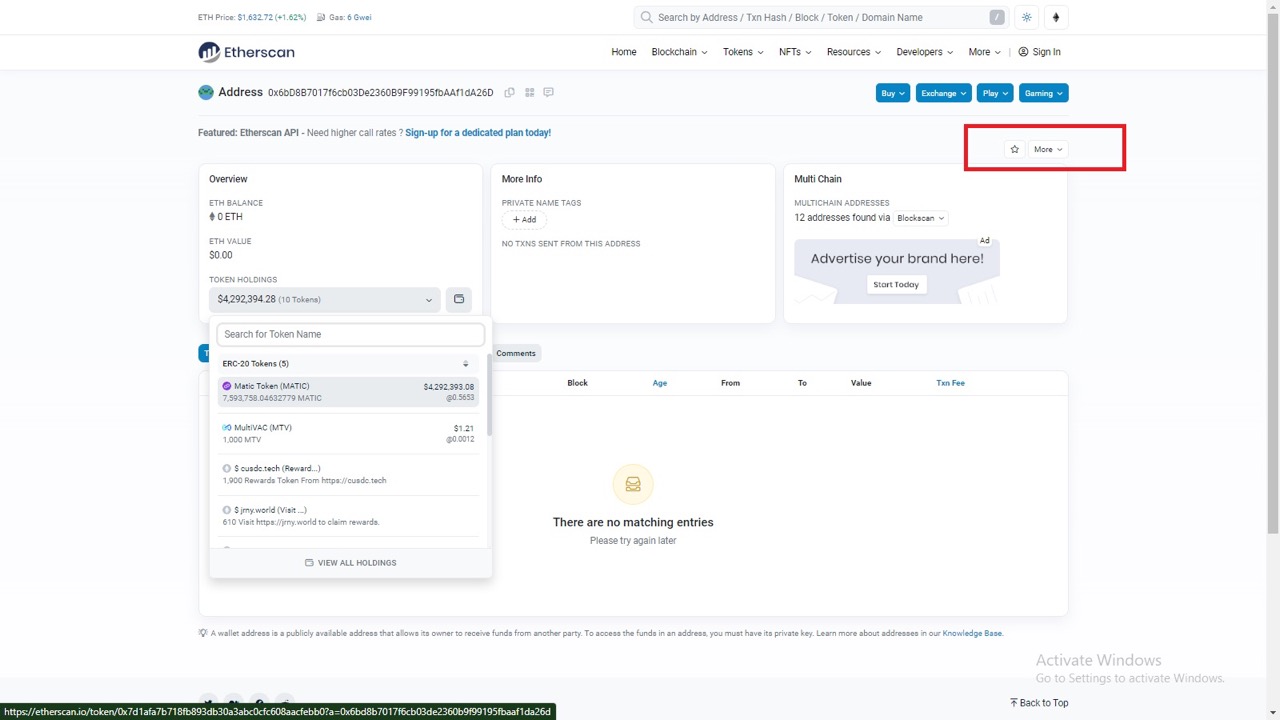Select the Matic Token (MATIC) row
The image size is (1280, 720).
[349, 392]
